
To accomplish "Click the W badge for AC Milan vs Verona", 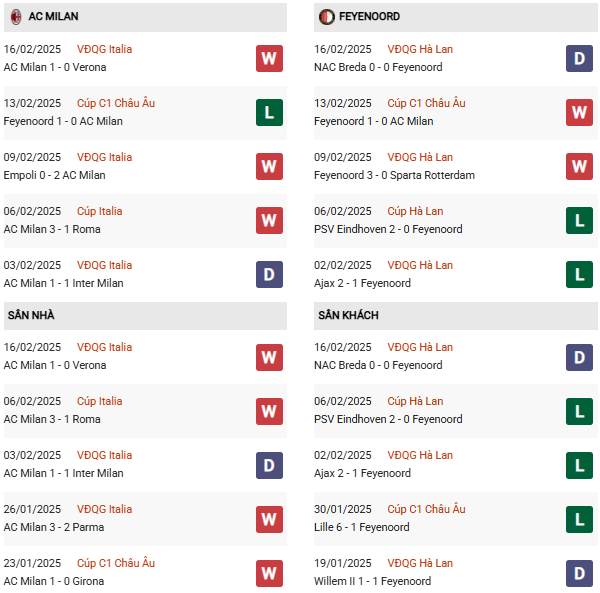I will (269, 58).
